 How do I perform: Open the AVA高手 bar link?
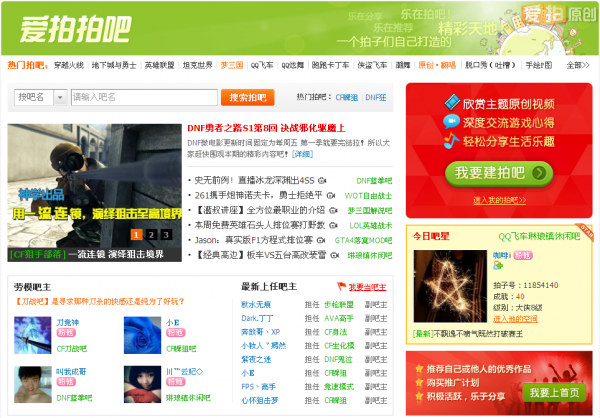point(339,318)
